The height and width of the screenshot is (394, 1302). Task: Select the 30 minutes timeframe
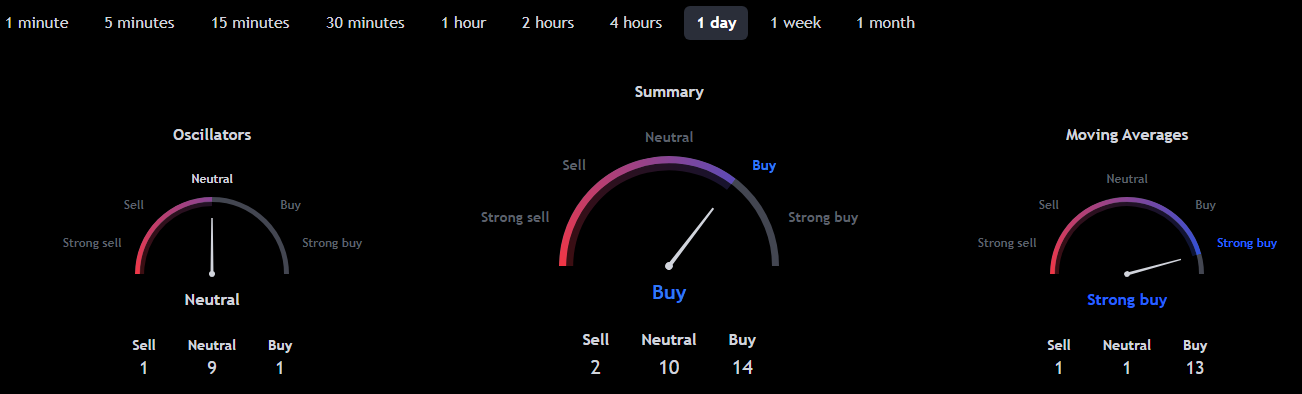pyautogui.click(x=365, y=23)
